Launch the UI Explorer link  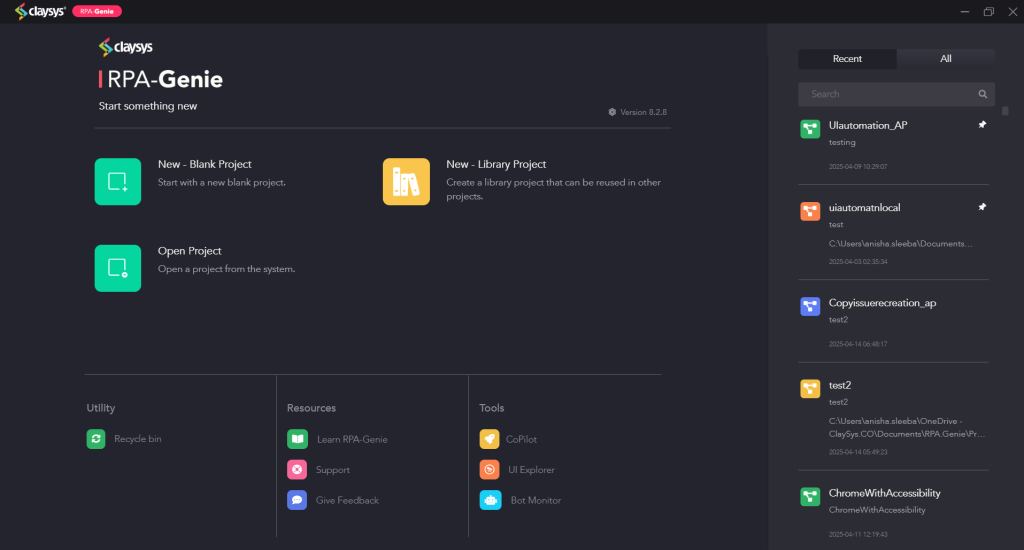[x=531, y=470]
